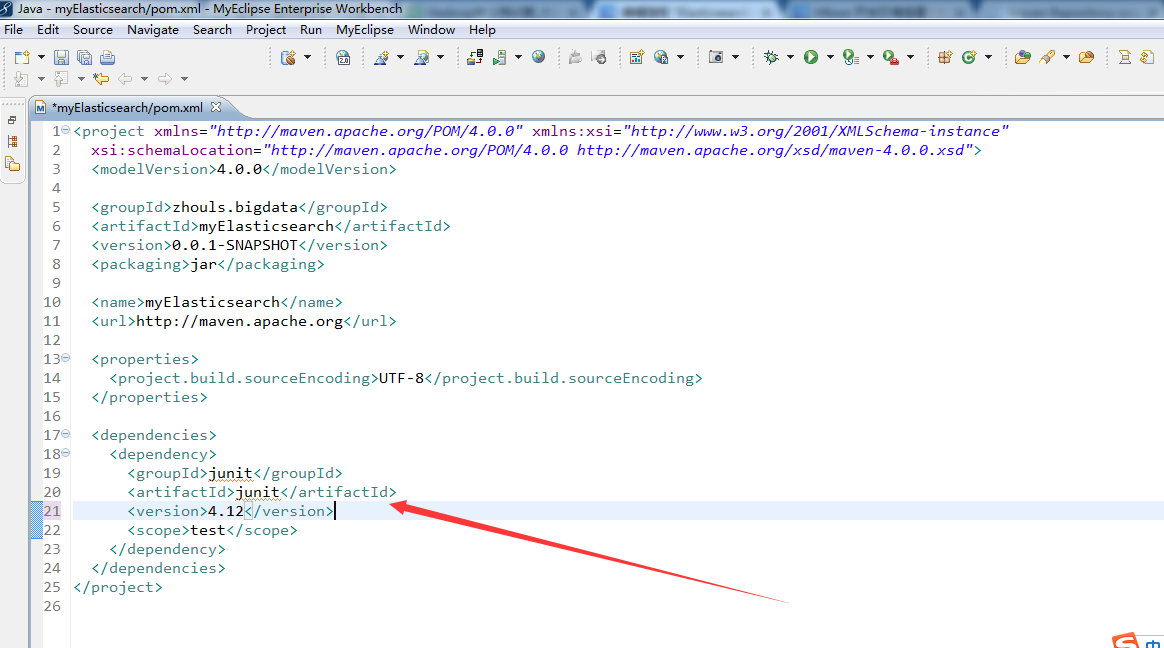The image size is (1164, 648).
Task: Click the camera snapshot icon
Action: [716, 57]
